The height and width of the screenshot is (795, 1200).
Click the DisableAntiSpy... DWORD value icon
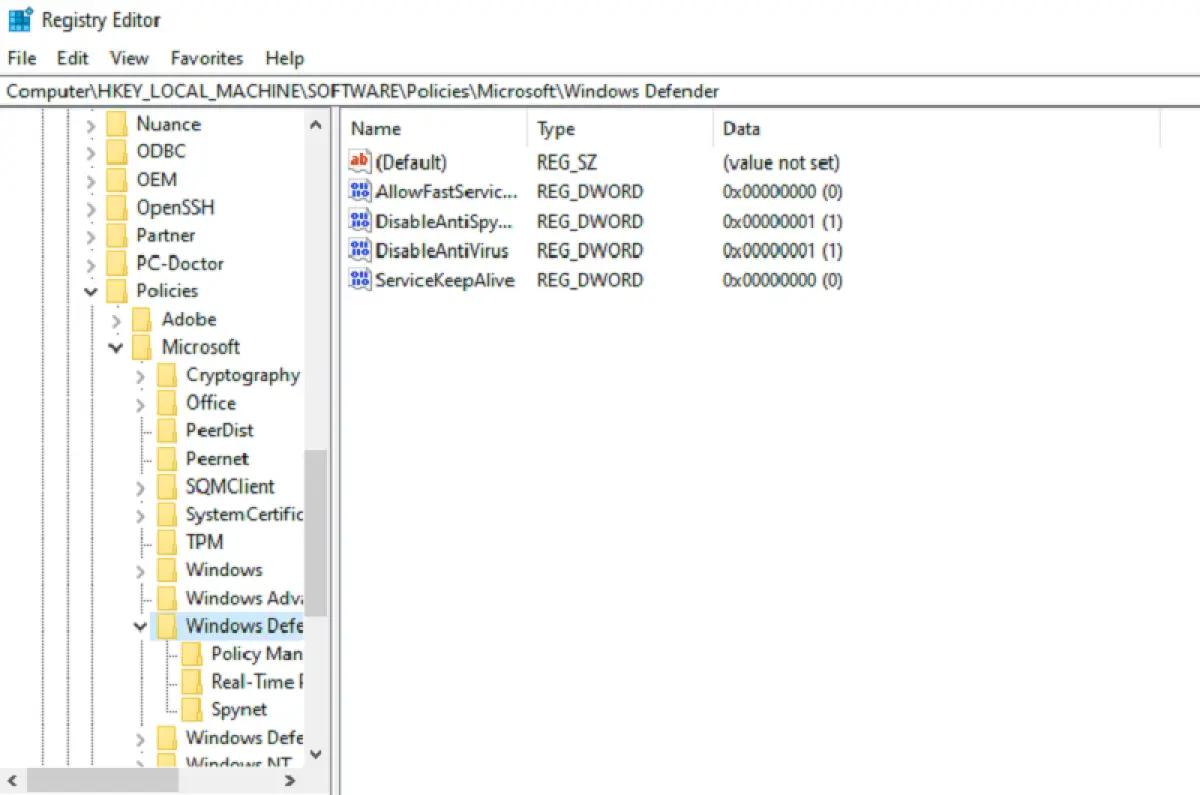(359, 221)
